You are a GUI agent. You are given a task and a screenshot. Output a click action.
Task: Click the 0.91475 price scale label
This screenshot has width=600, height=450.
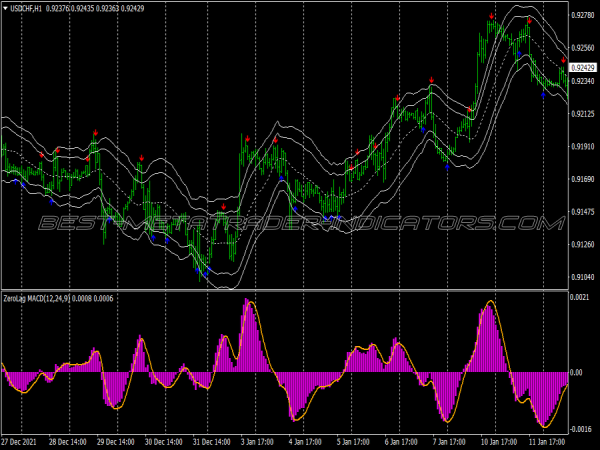click(x=583, y=212)
